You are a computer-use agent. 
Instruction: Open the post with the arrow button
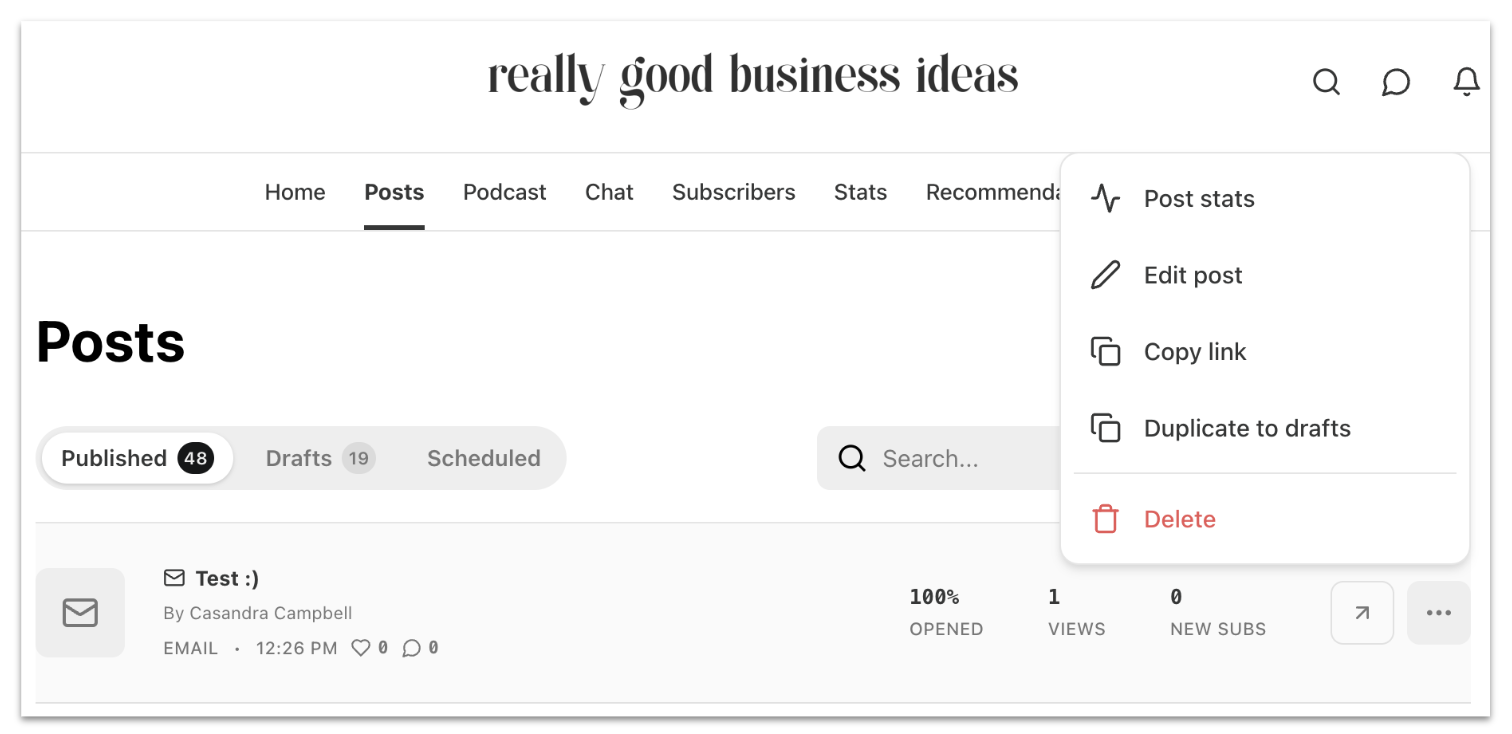click(x=1362, y=613)
